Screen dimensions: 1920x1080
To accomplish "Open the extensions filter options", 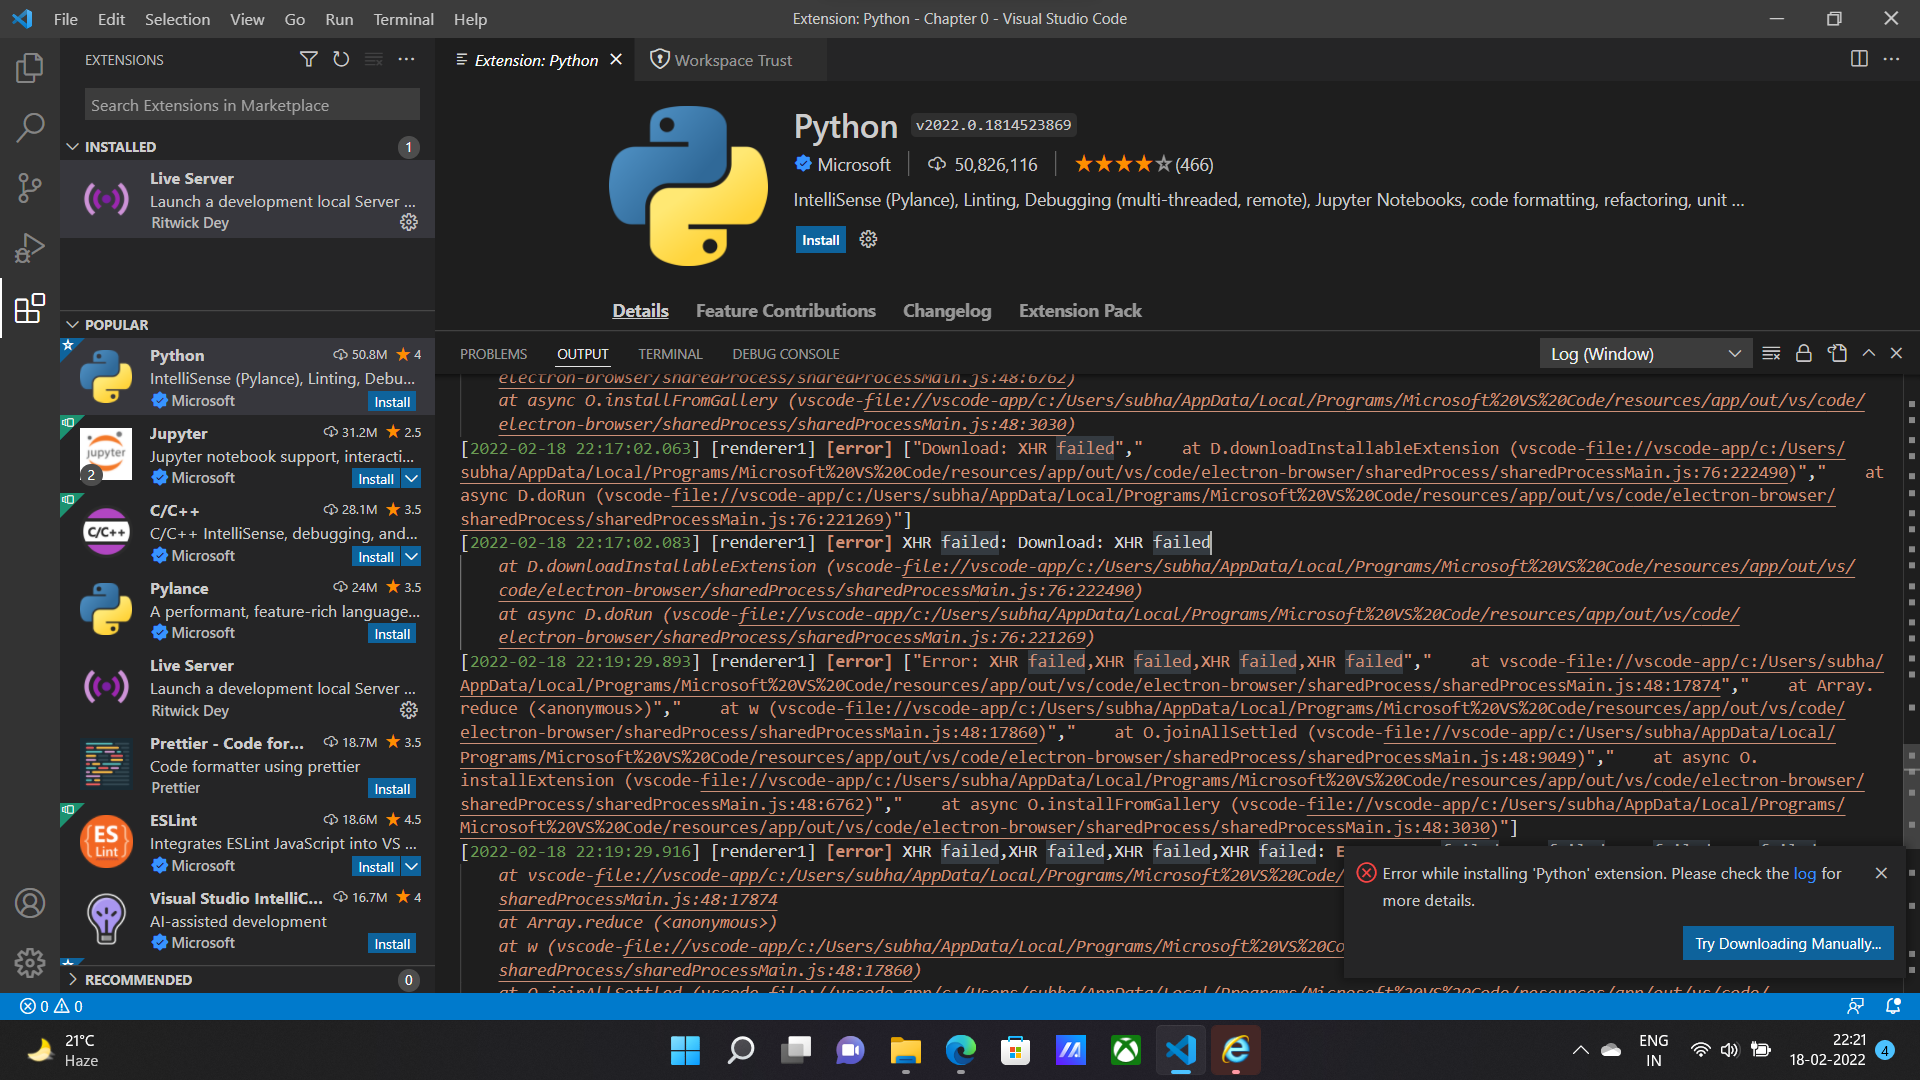I will coord(309,59).
